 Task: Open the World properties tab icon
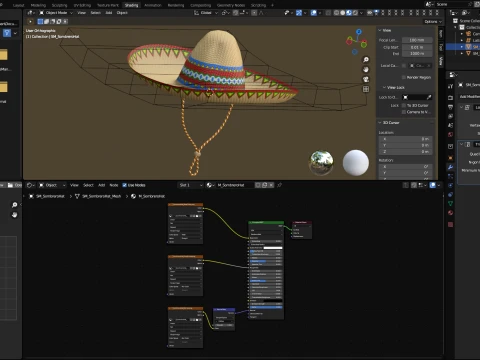(x=451, y=135)
